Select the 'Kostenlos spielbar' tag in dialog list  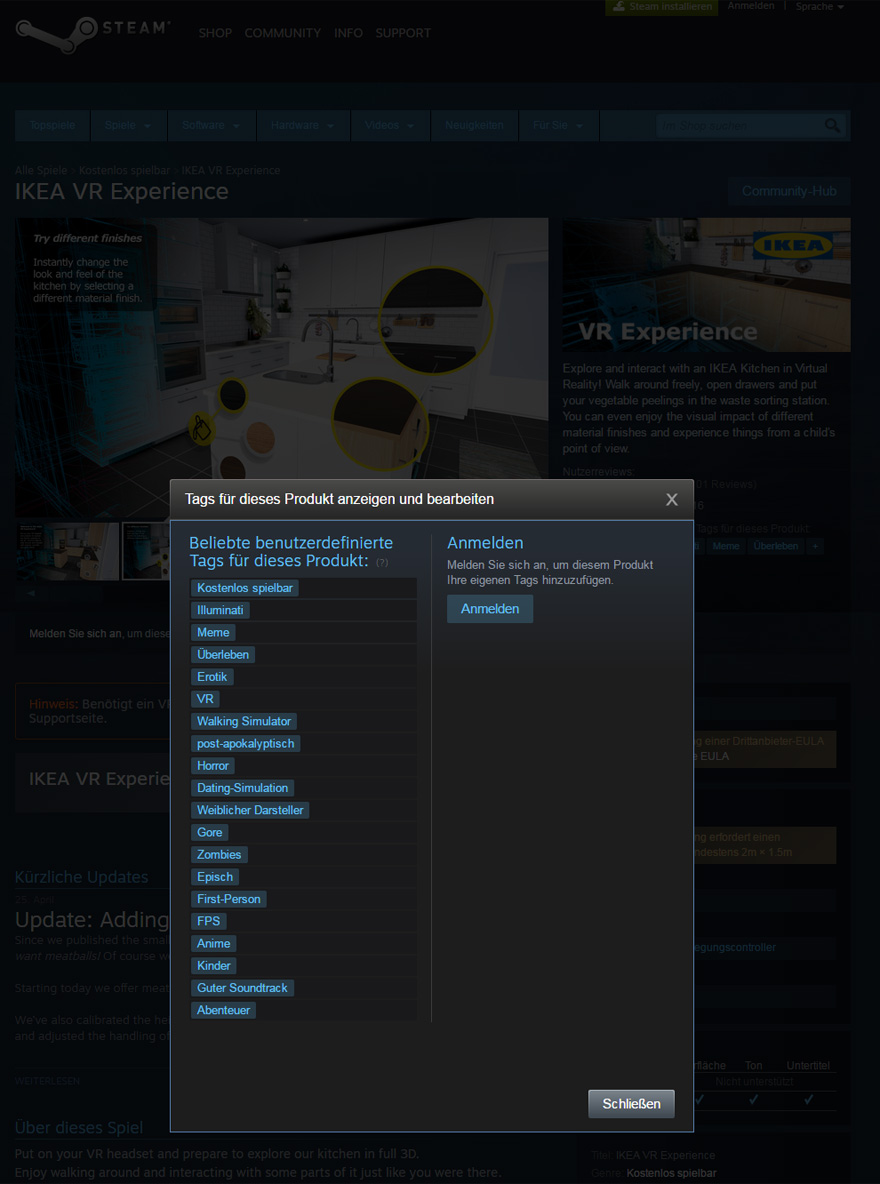click(245, 587)
